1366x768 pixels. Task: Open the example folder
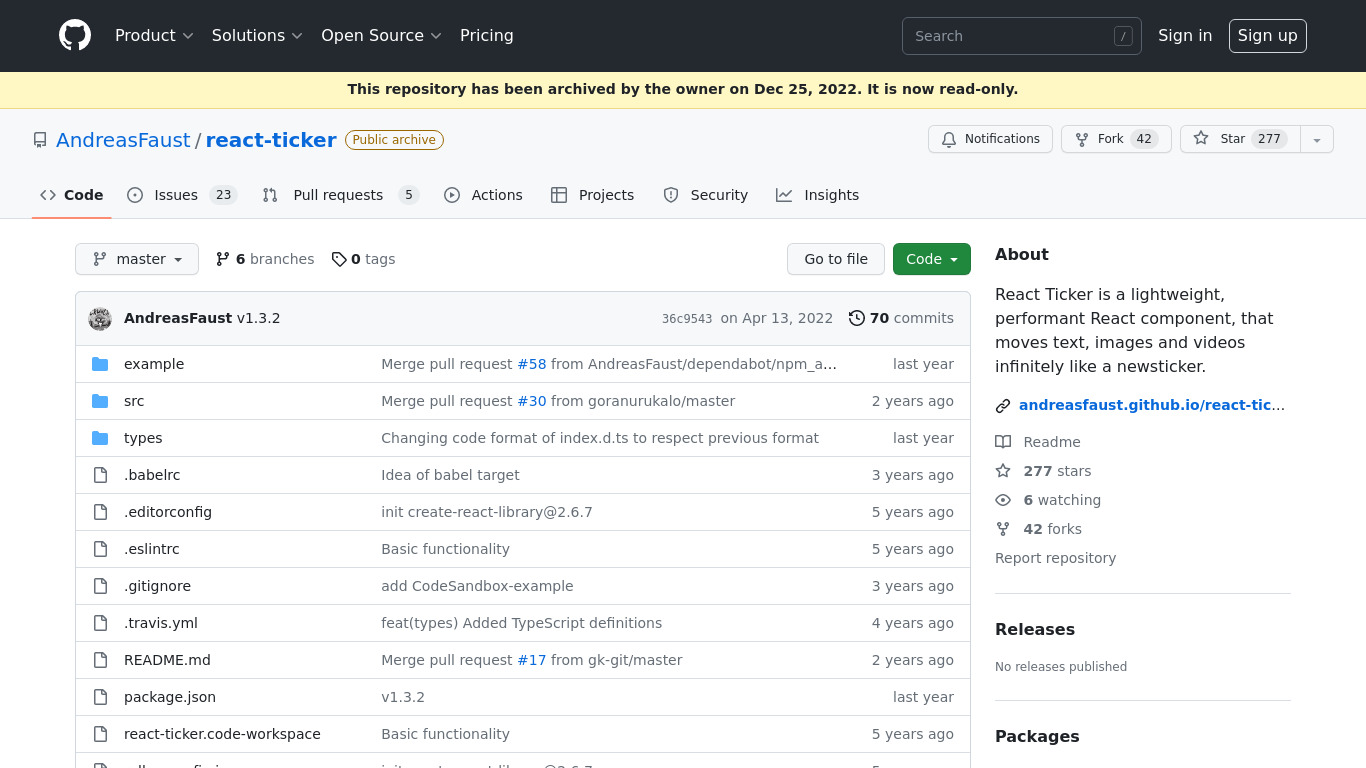click(154, 364)
